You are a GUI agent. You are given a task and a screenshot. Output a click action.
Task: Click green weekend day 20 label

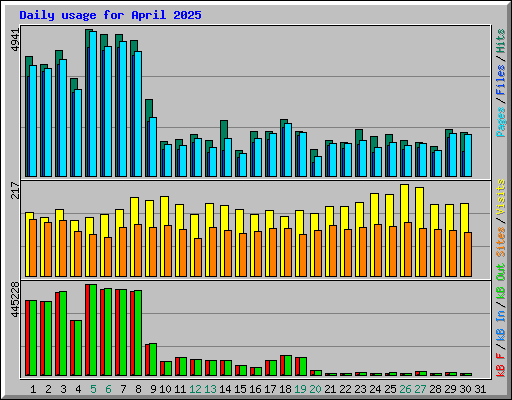[315, 389]
